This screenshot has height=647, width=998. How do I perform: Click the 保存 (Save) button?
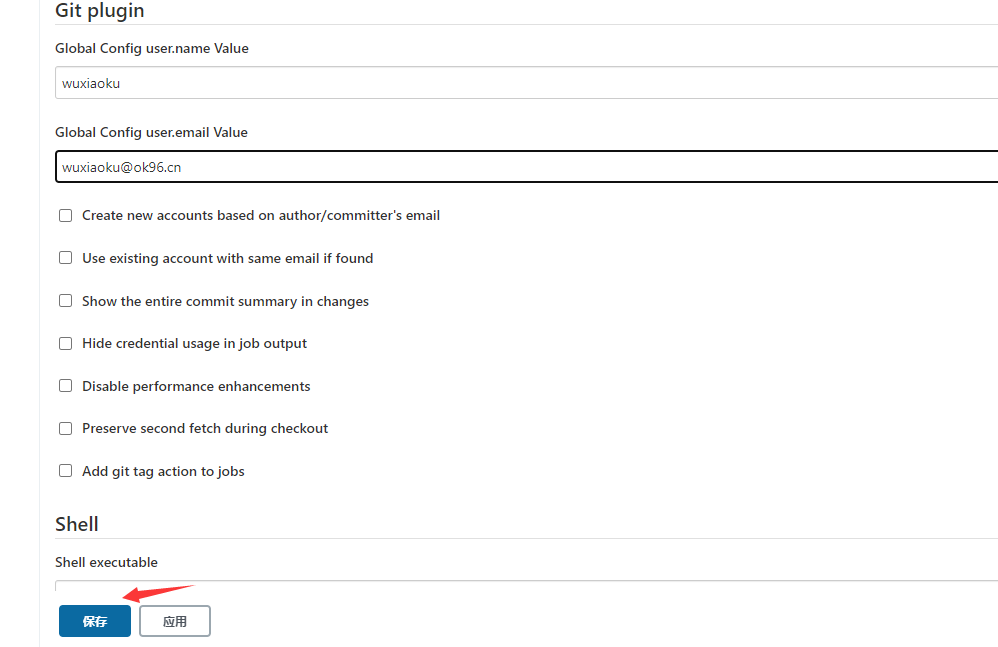(x=95, y=621)
